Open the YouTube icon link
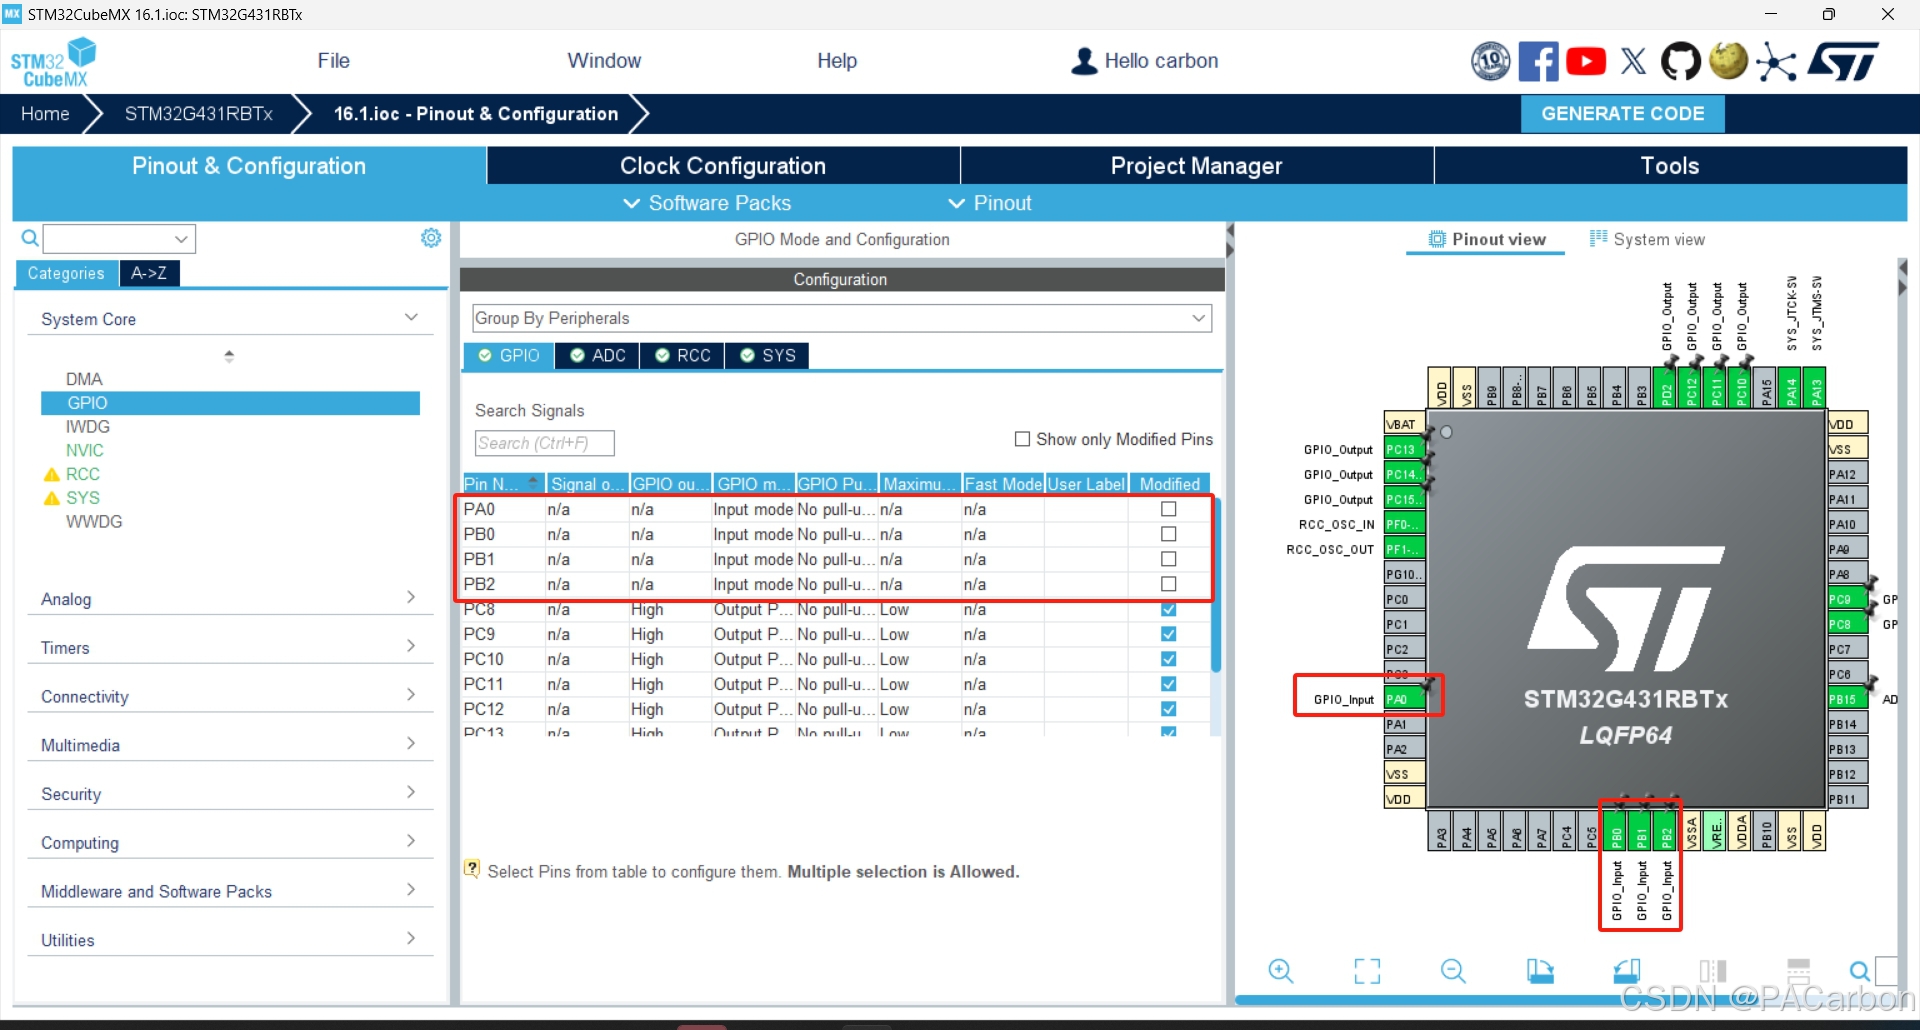This screenshot has width=1920, height=1030. click(x=1586, y=62)
